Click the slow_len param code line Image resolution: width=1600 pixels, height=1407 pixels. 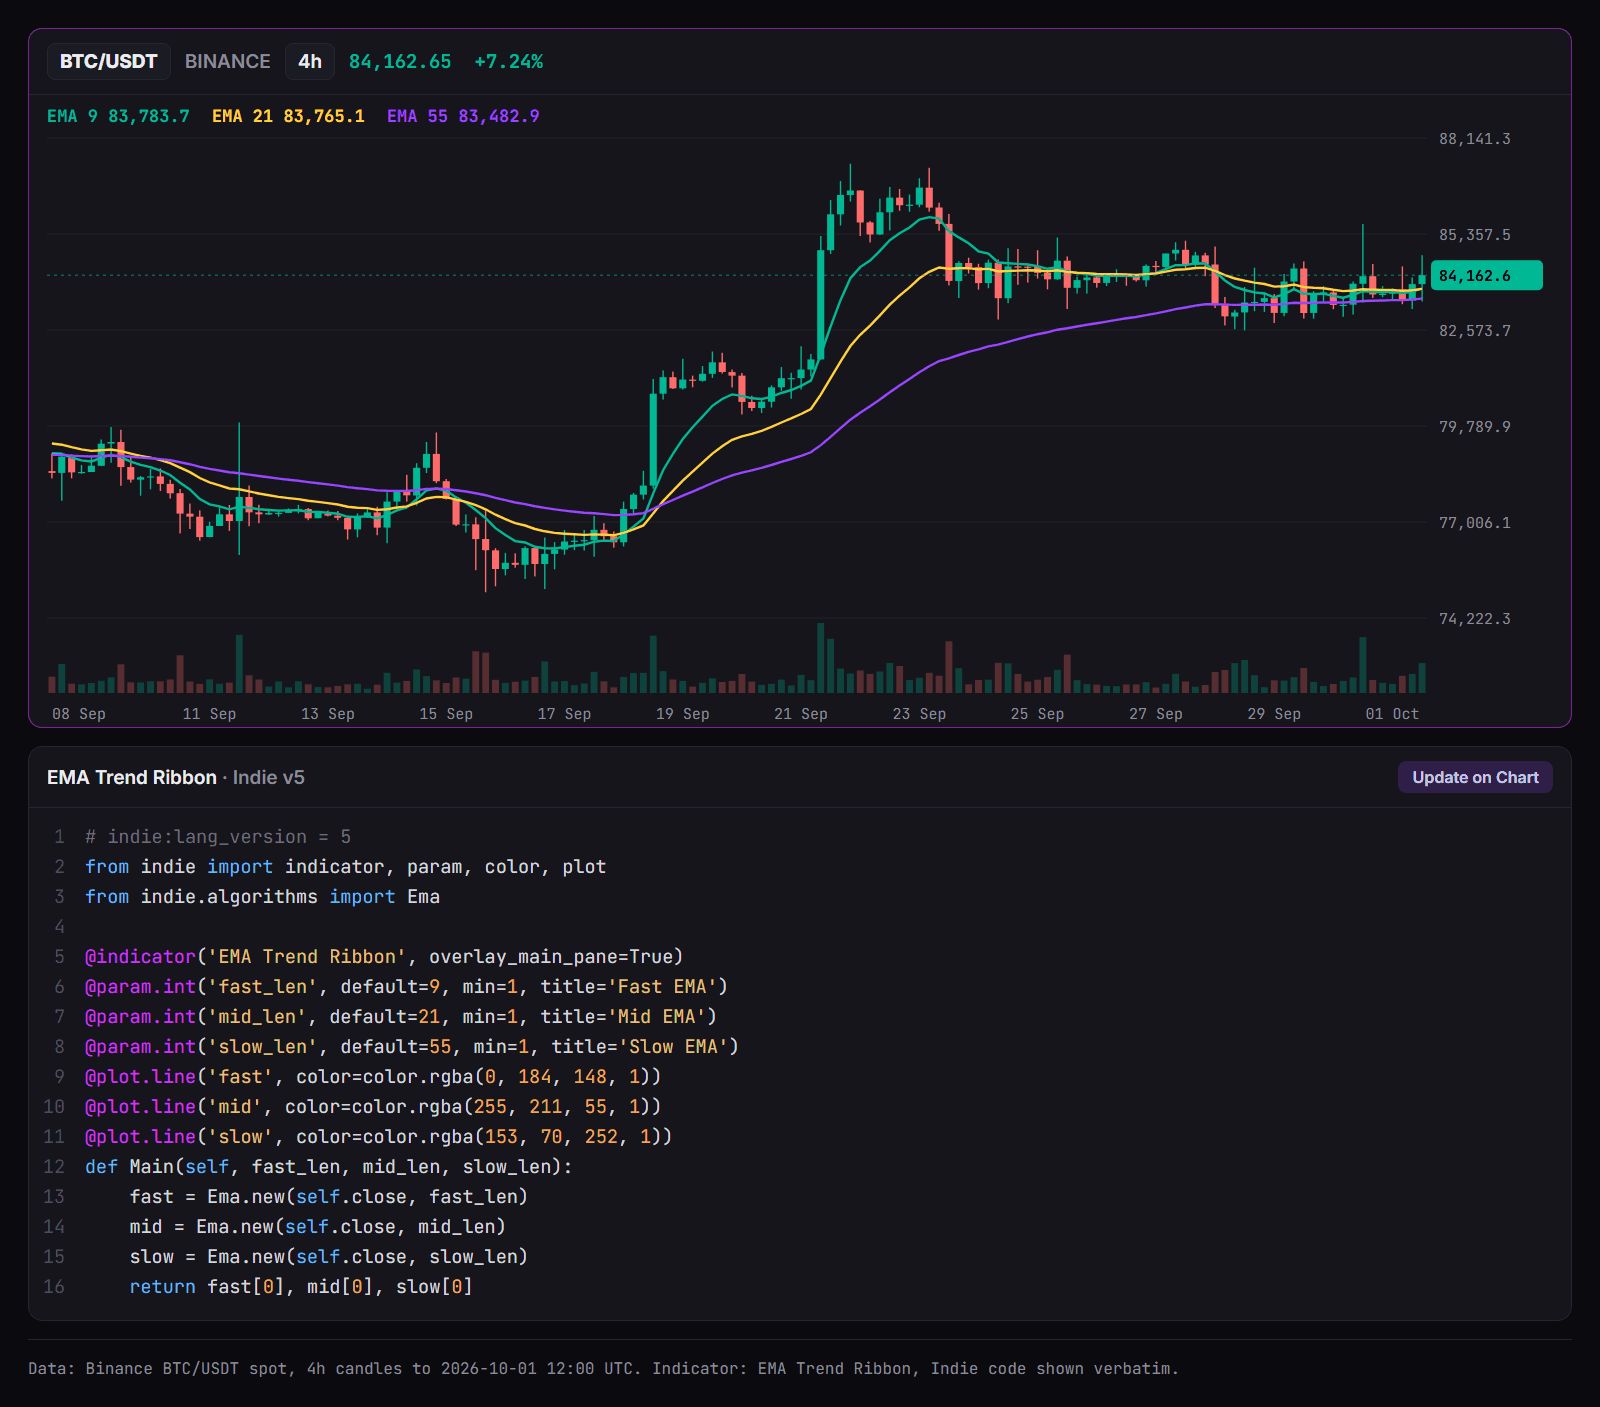point(412,1046)
